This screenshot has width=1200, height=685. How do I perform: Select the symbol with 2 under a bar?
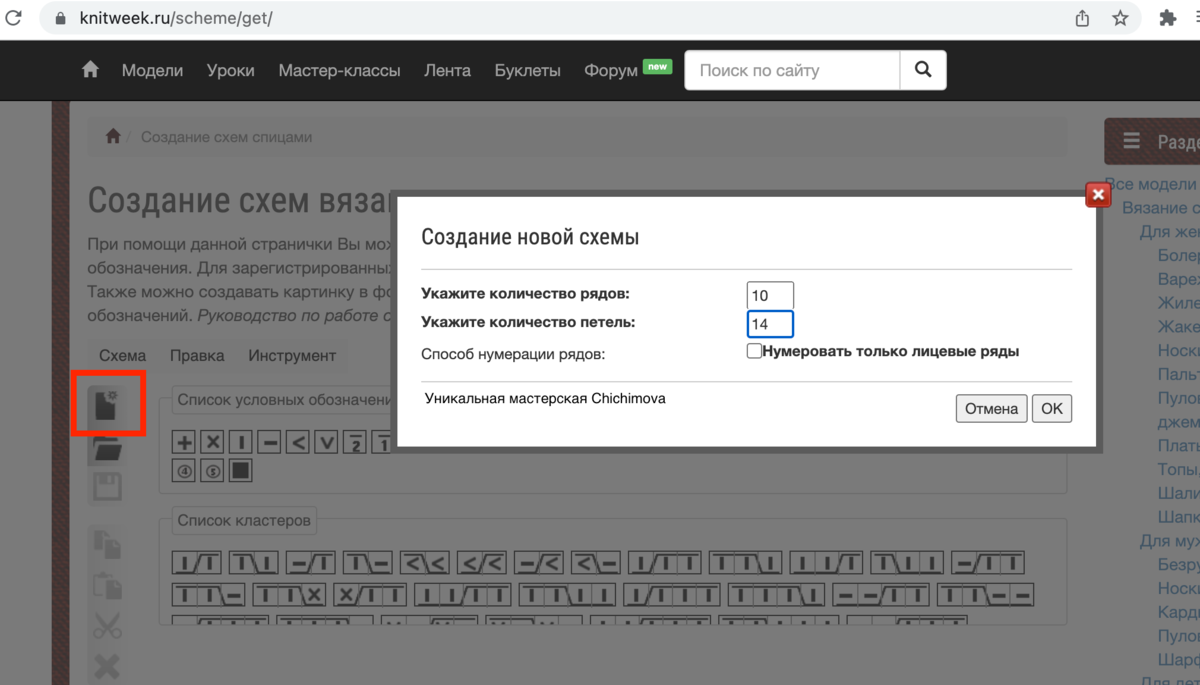(355, 442)
